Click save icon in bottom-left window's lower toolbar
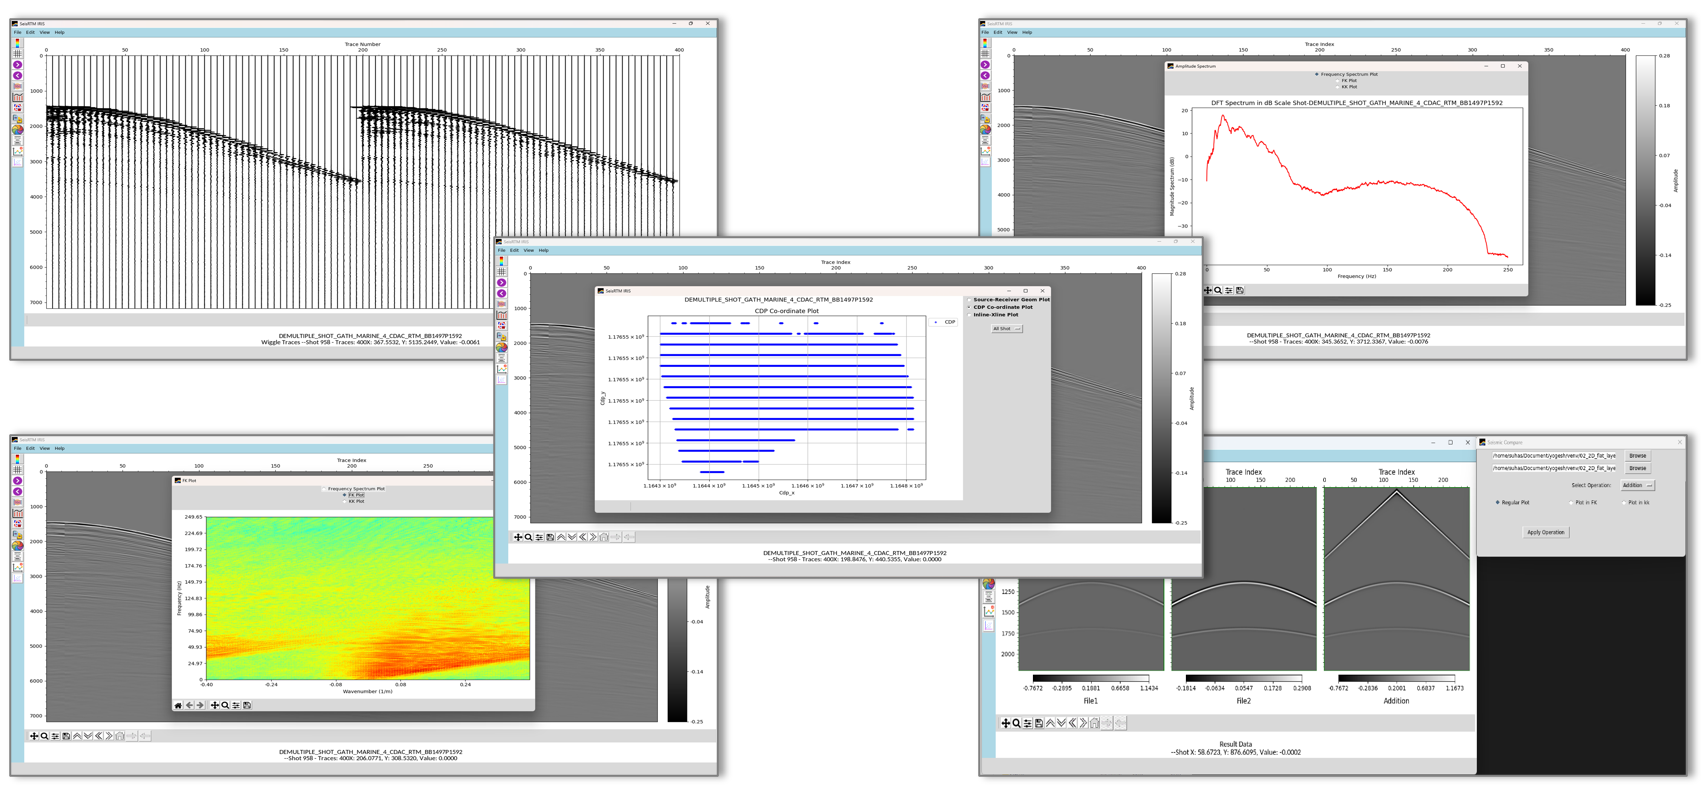1701x786 pixels. [66, 736]
